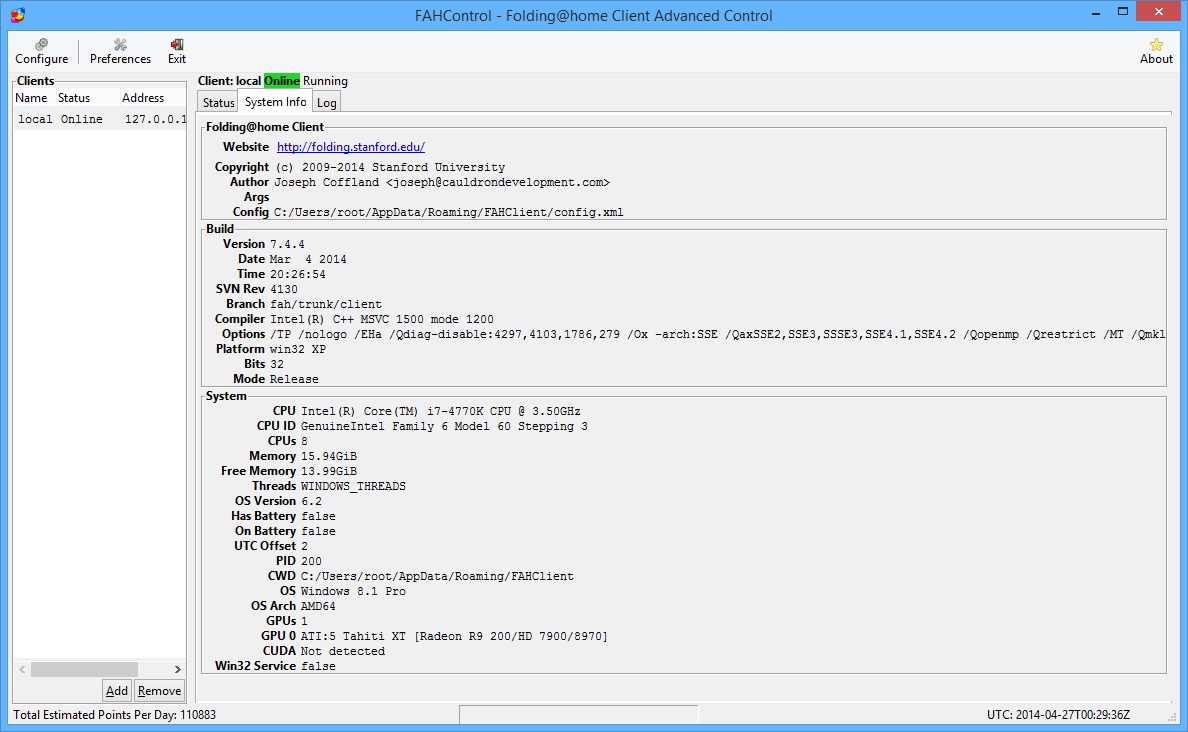The width and height of the screenshot is (1188, 732).
Task: Click the Version value 7.4.4
Action: (x=287, y=244)
